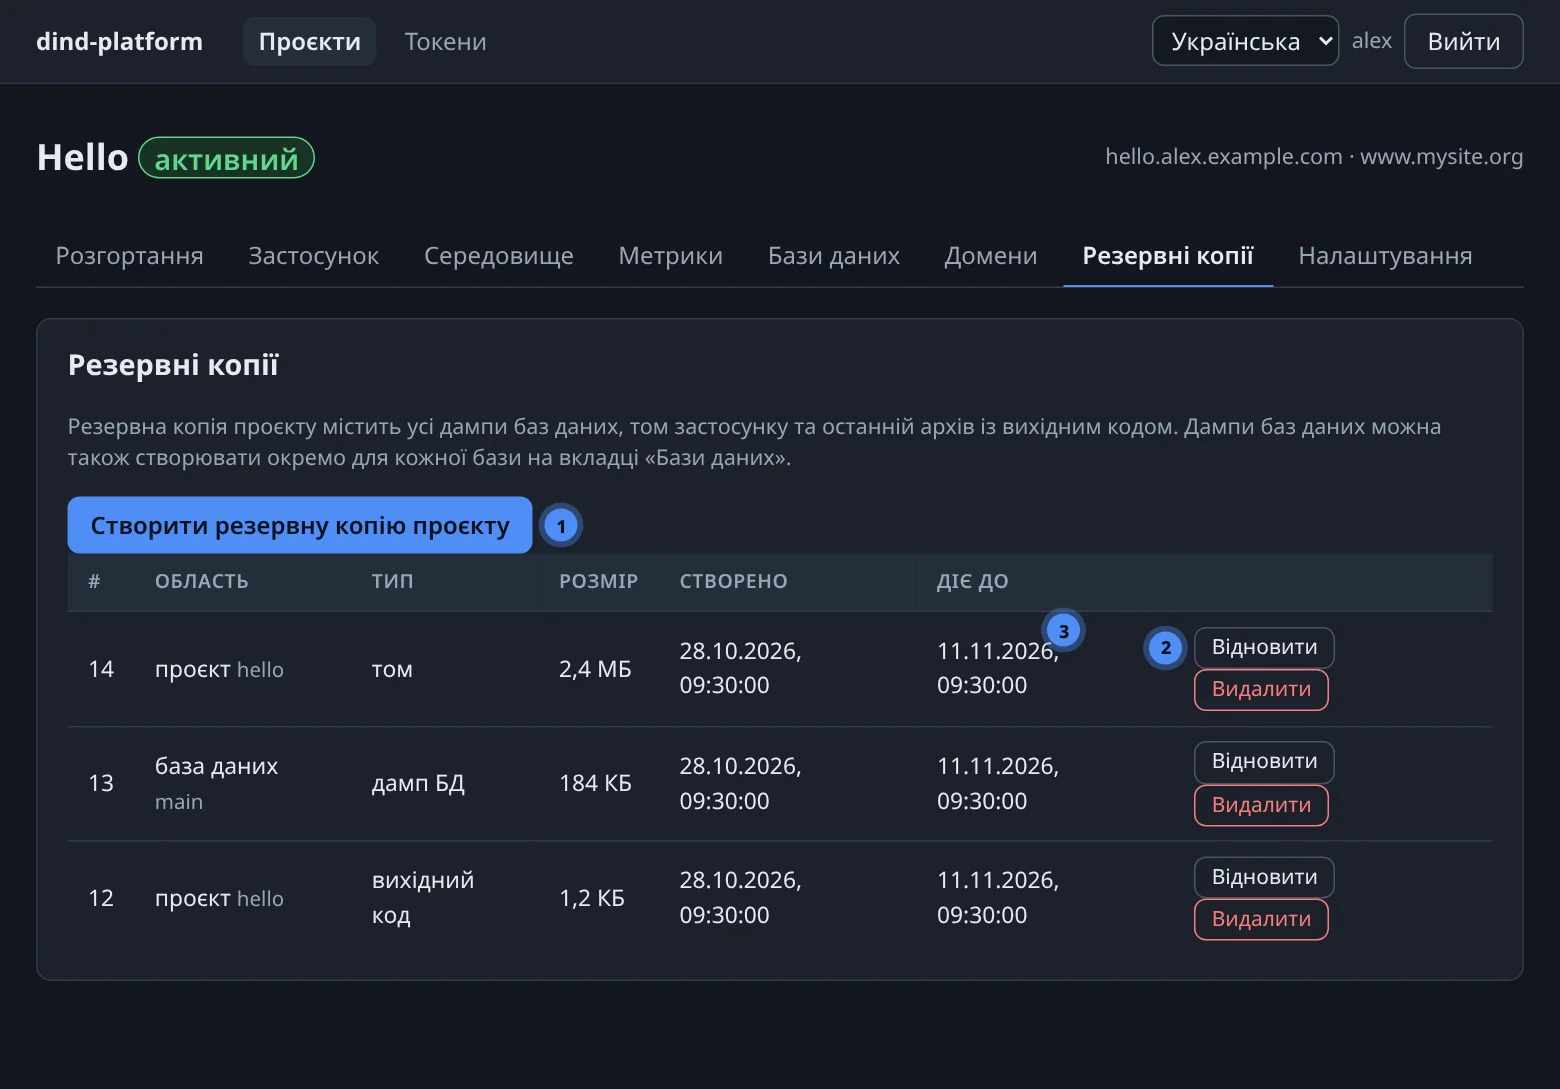Switch to the Домени tab
This screenshot has height=1089, width=1560.
point(991,256)
